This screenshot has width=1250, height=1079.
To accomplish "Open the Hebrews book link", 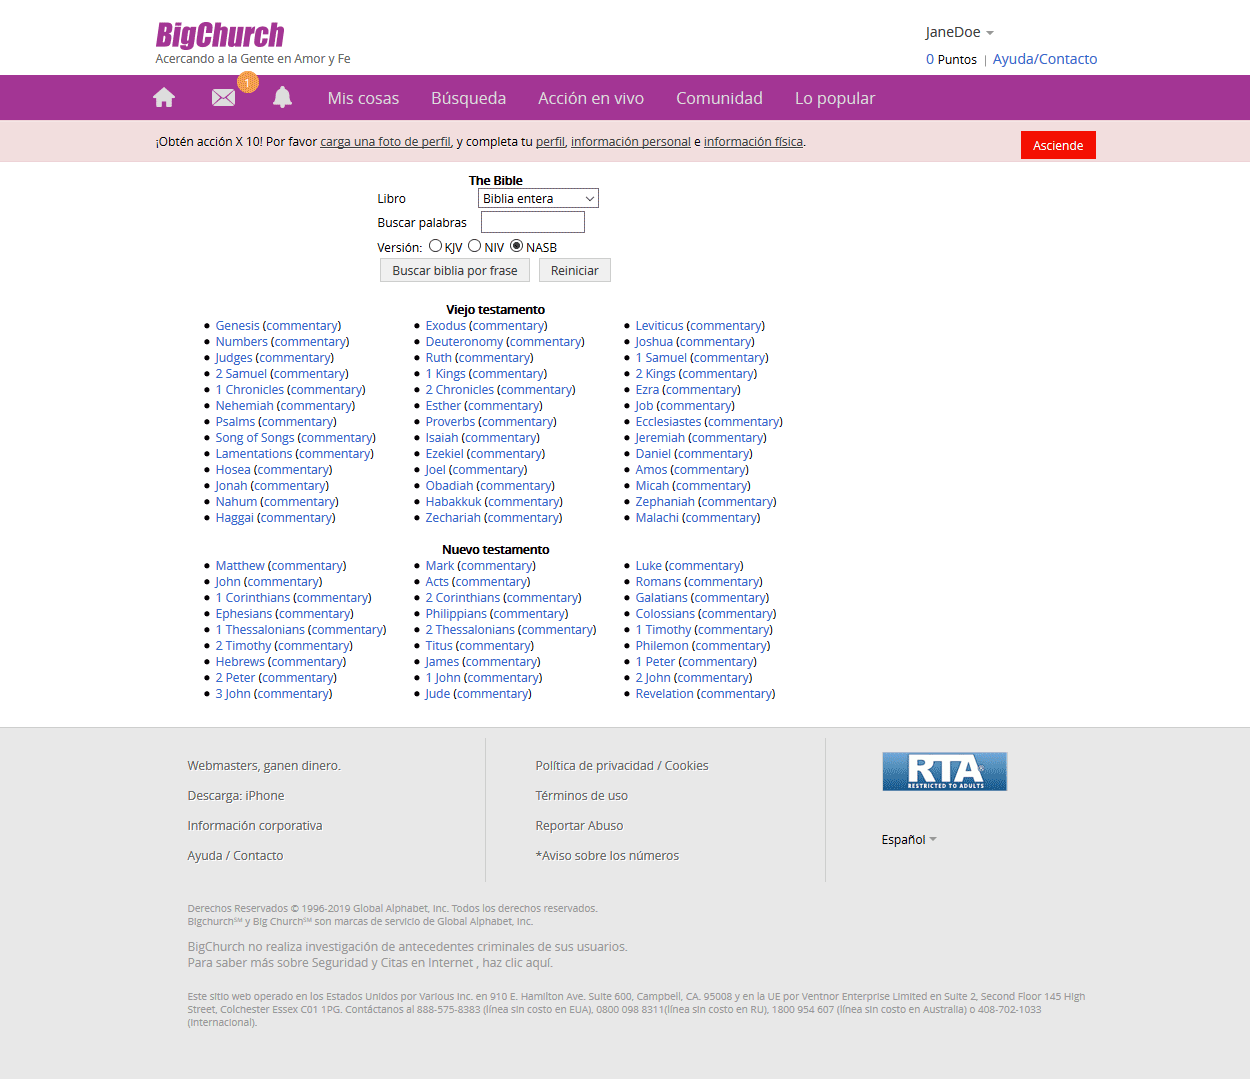I will point(240,662).
